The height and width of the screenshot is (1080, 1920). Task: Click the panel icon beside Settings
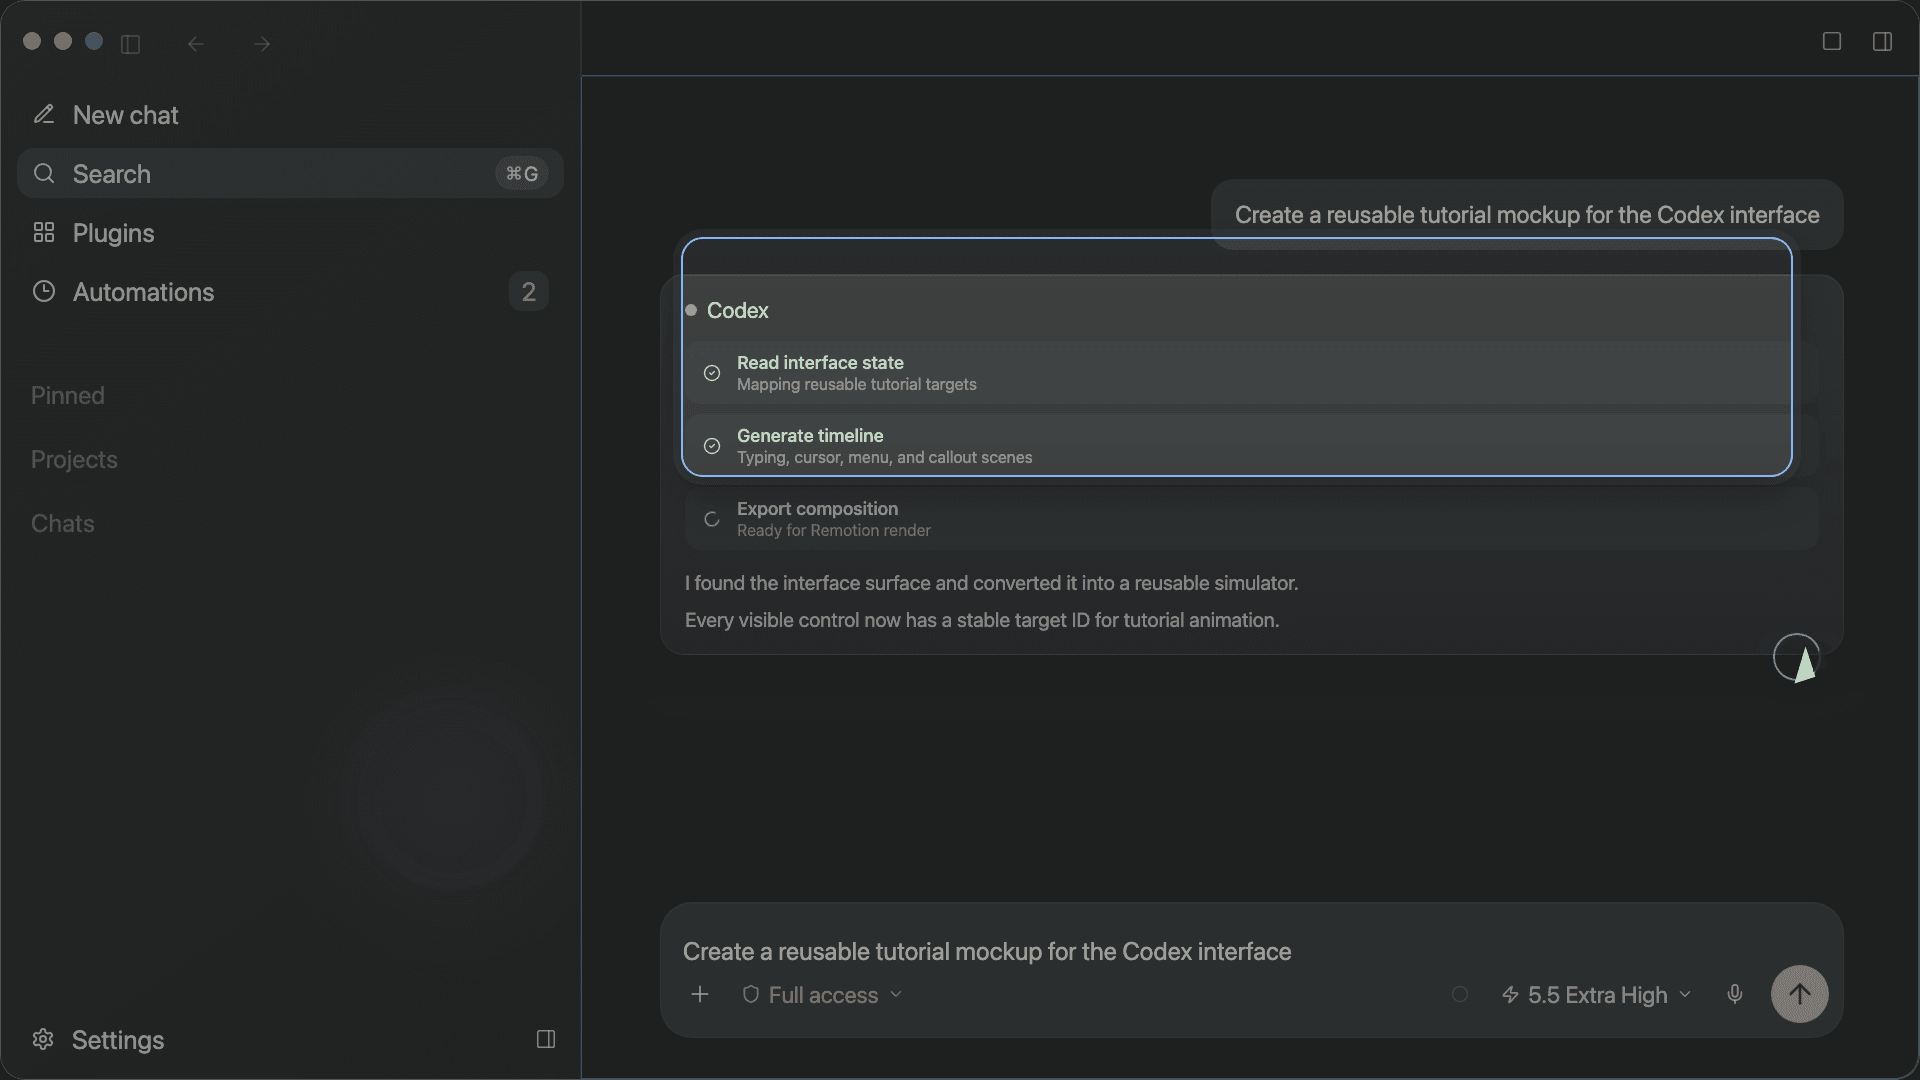coord(546,1039)
